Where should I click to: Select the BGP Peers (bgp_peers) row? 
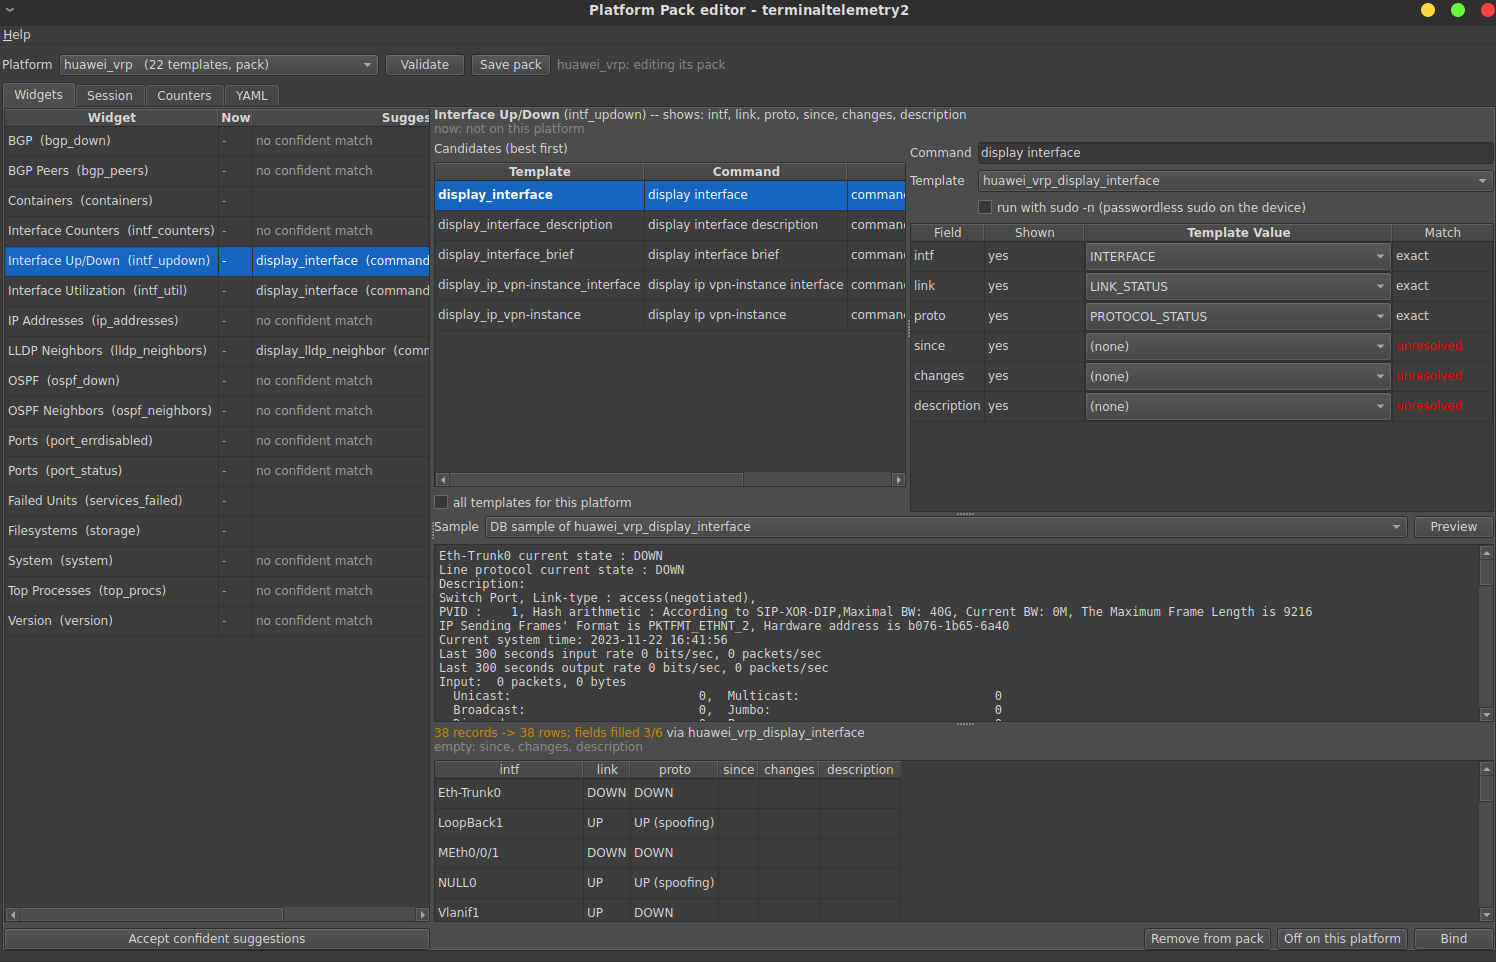(x=217, y=171)
